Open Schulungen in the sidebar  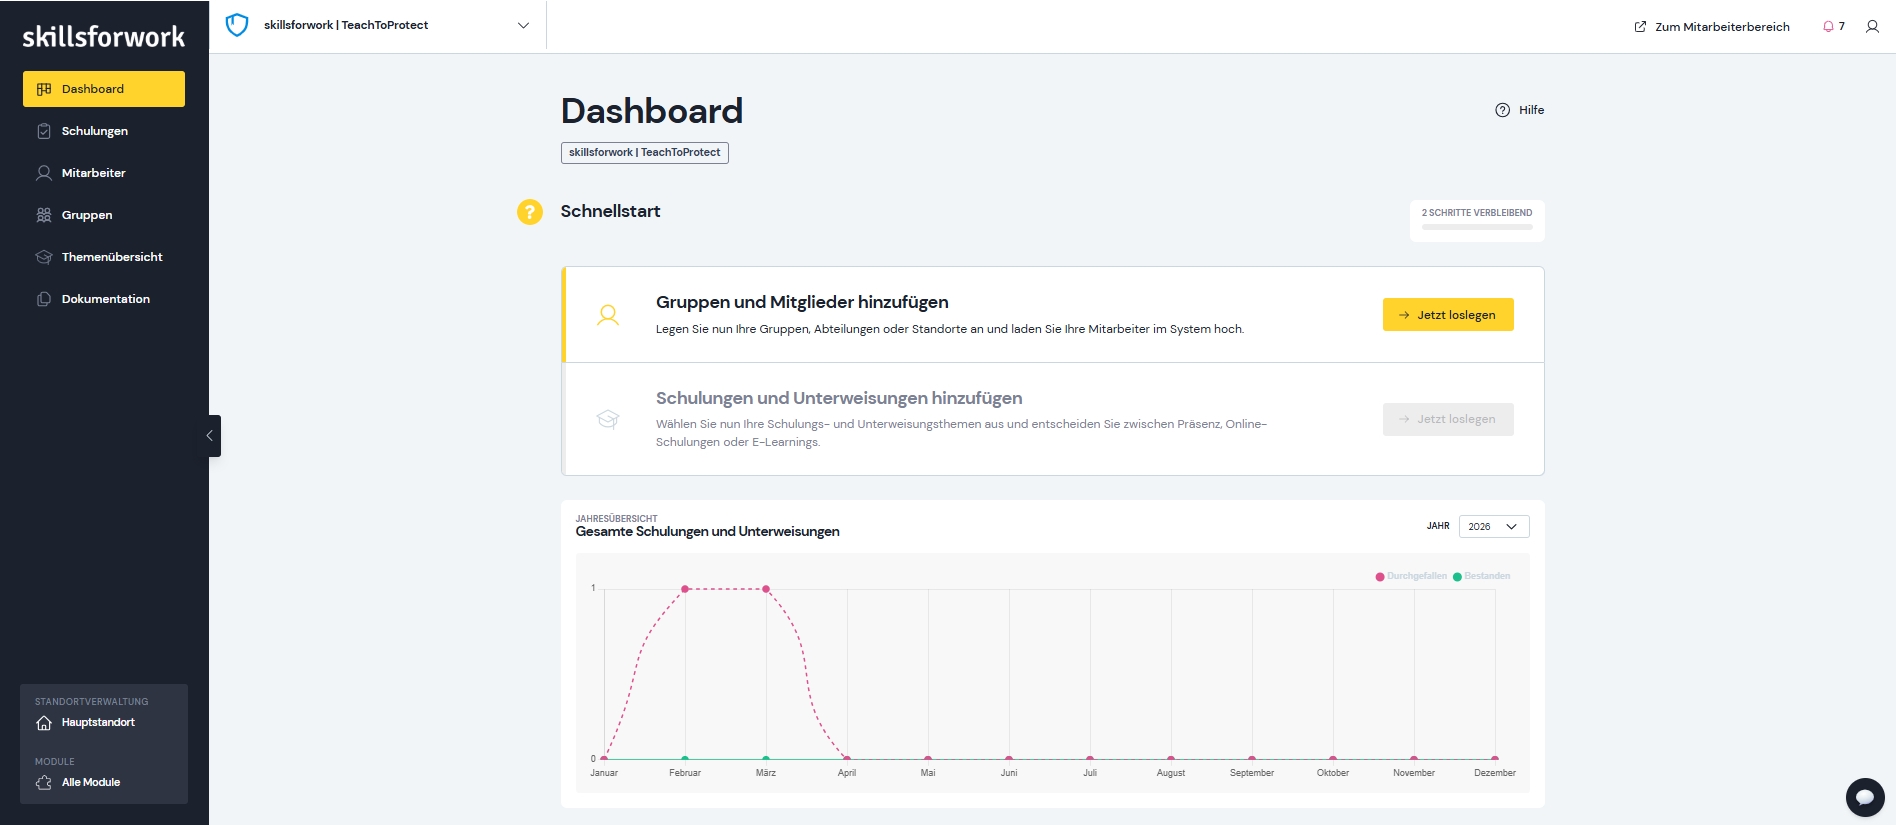pyautogui.click(x=94, y=131)
